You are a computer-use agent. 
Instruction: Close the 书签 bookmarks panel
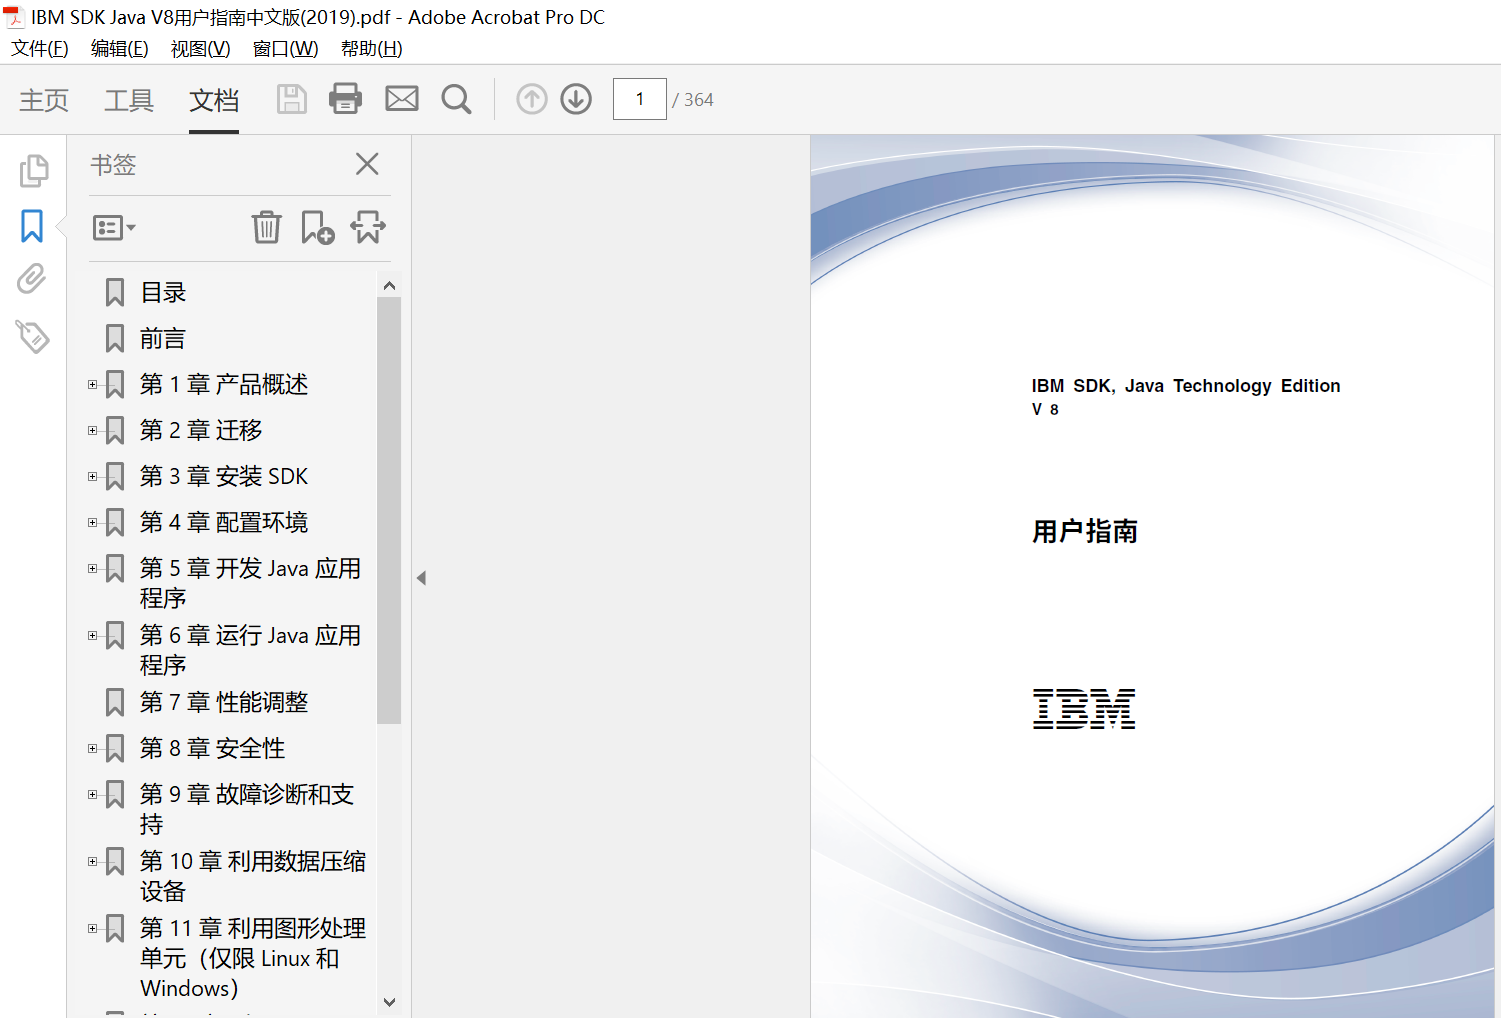pos(367,164)
